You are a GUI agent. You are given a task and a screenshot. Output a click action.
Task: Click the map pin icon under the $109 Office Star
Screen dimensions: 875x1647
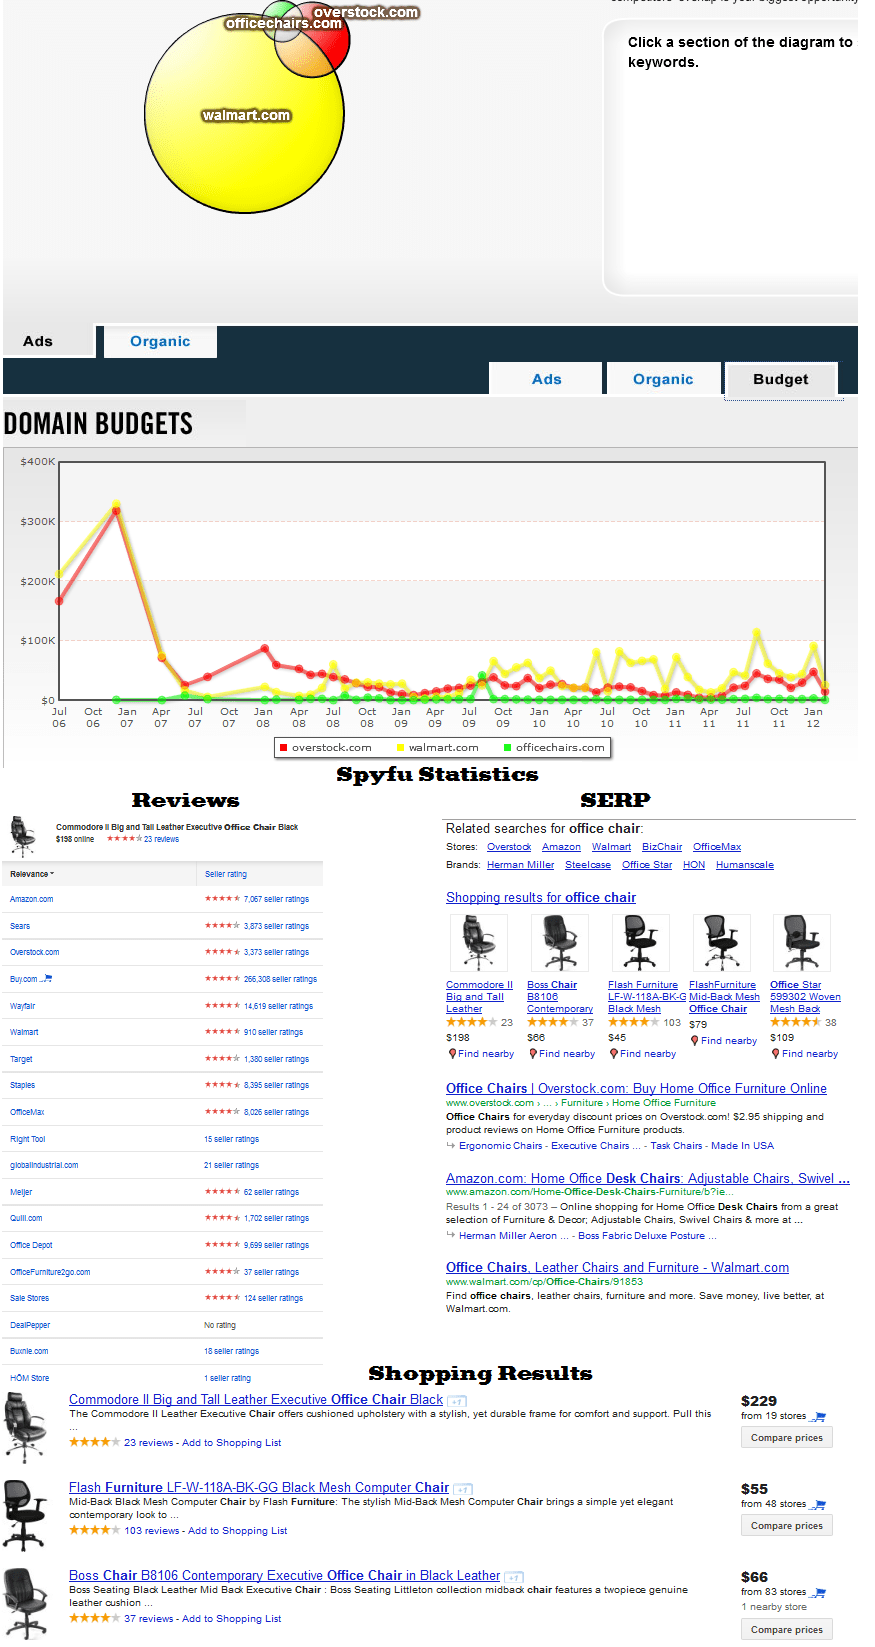point(775,1053)
